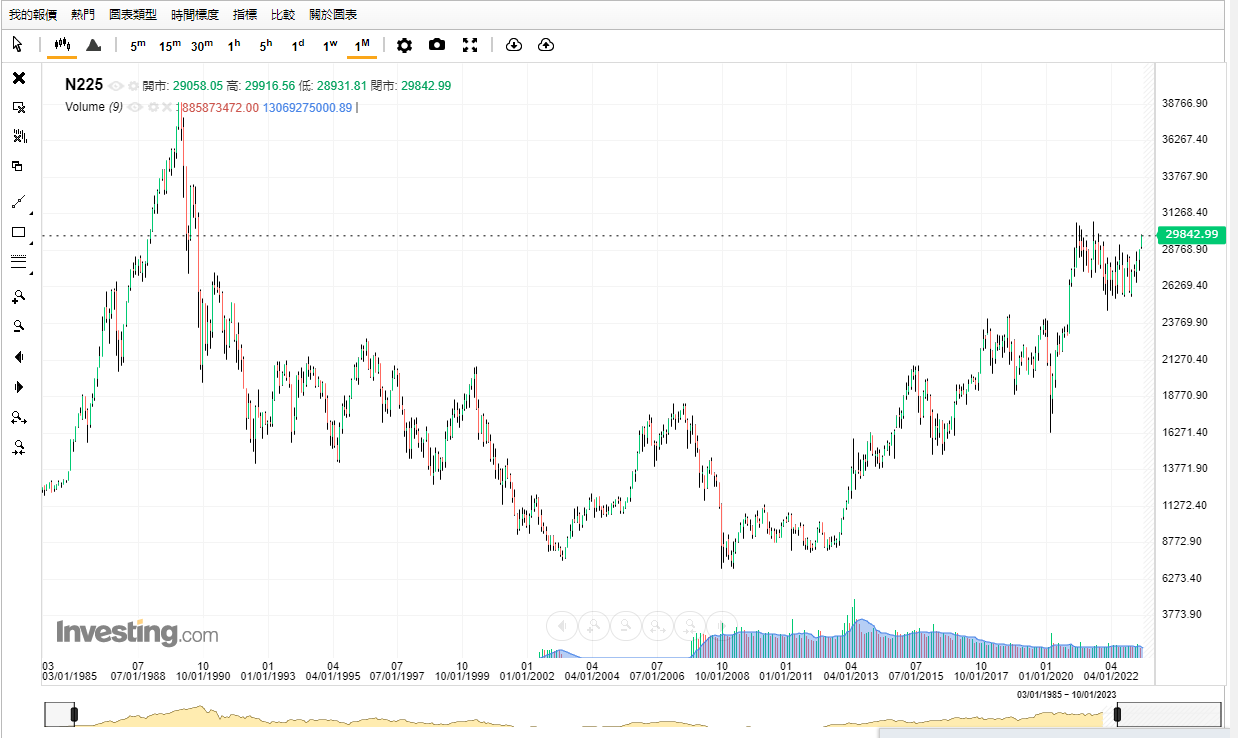
Task: Click the 38766.90 price axis label
Action: [1186, 103]
